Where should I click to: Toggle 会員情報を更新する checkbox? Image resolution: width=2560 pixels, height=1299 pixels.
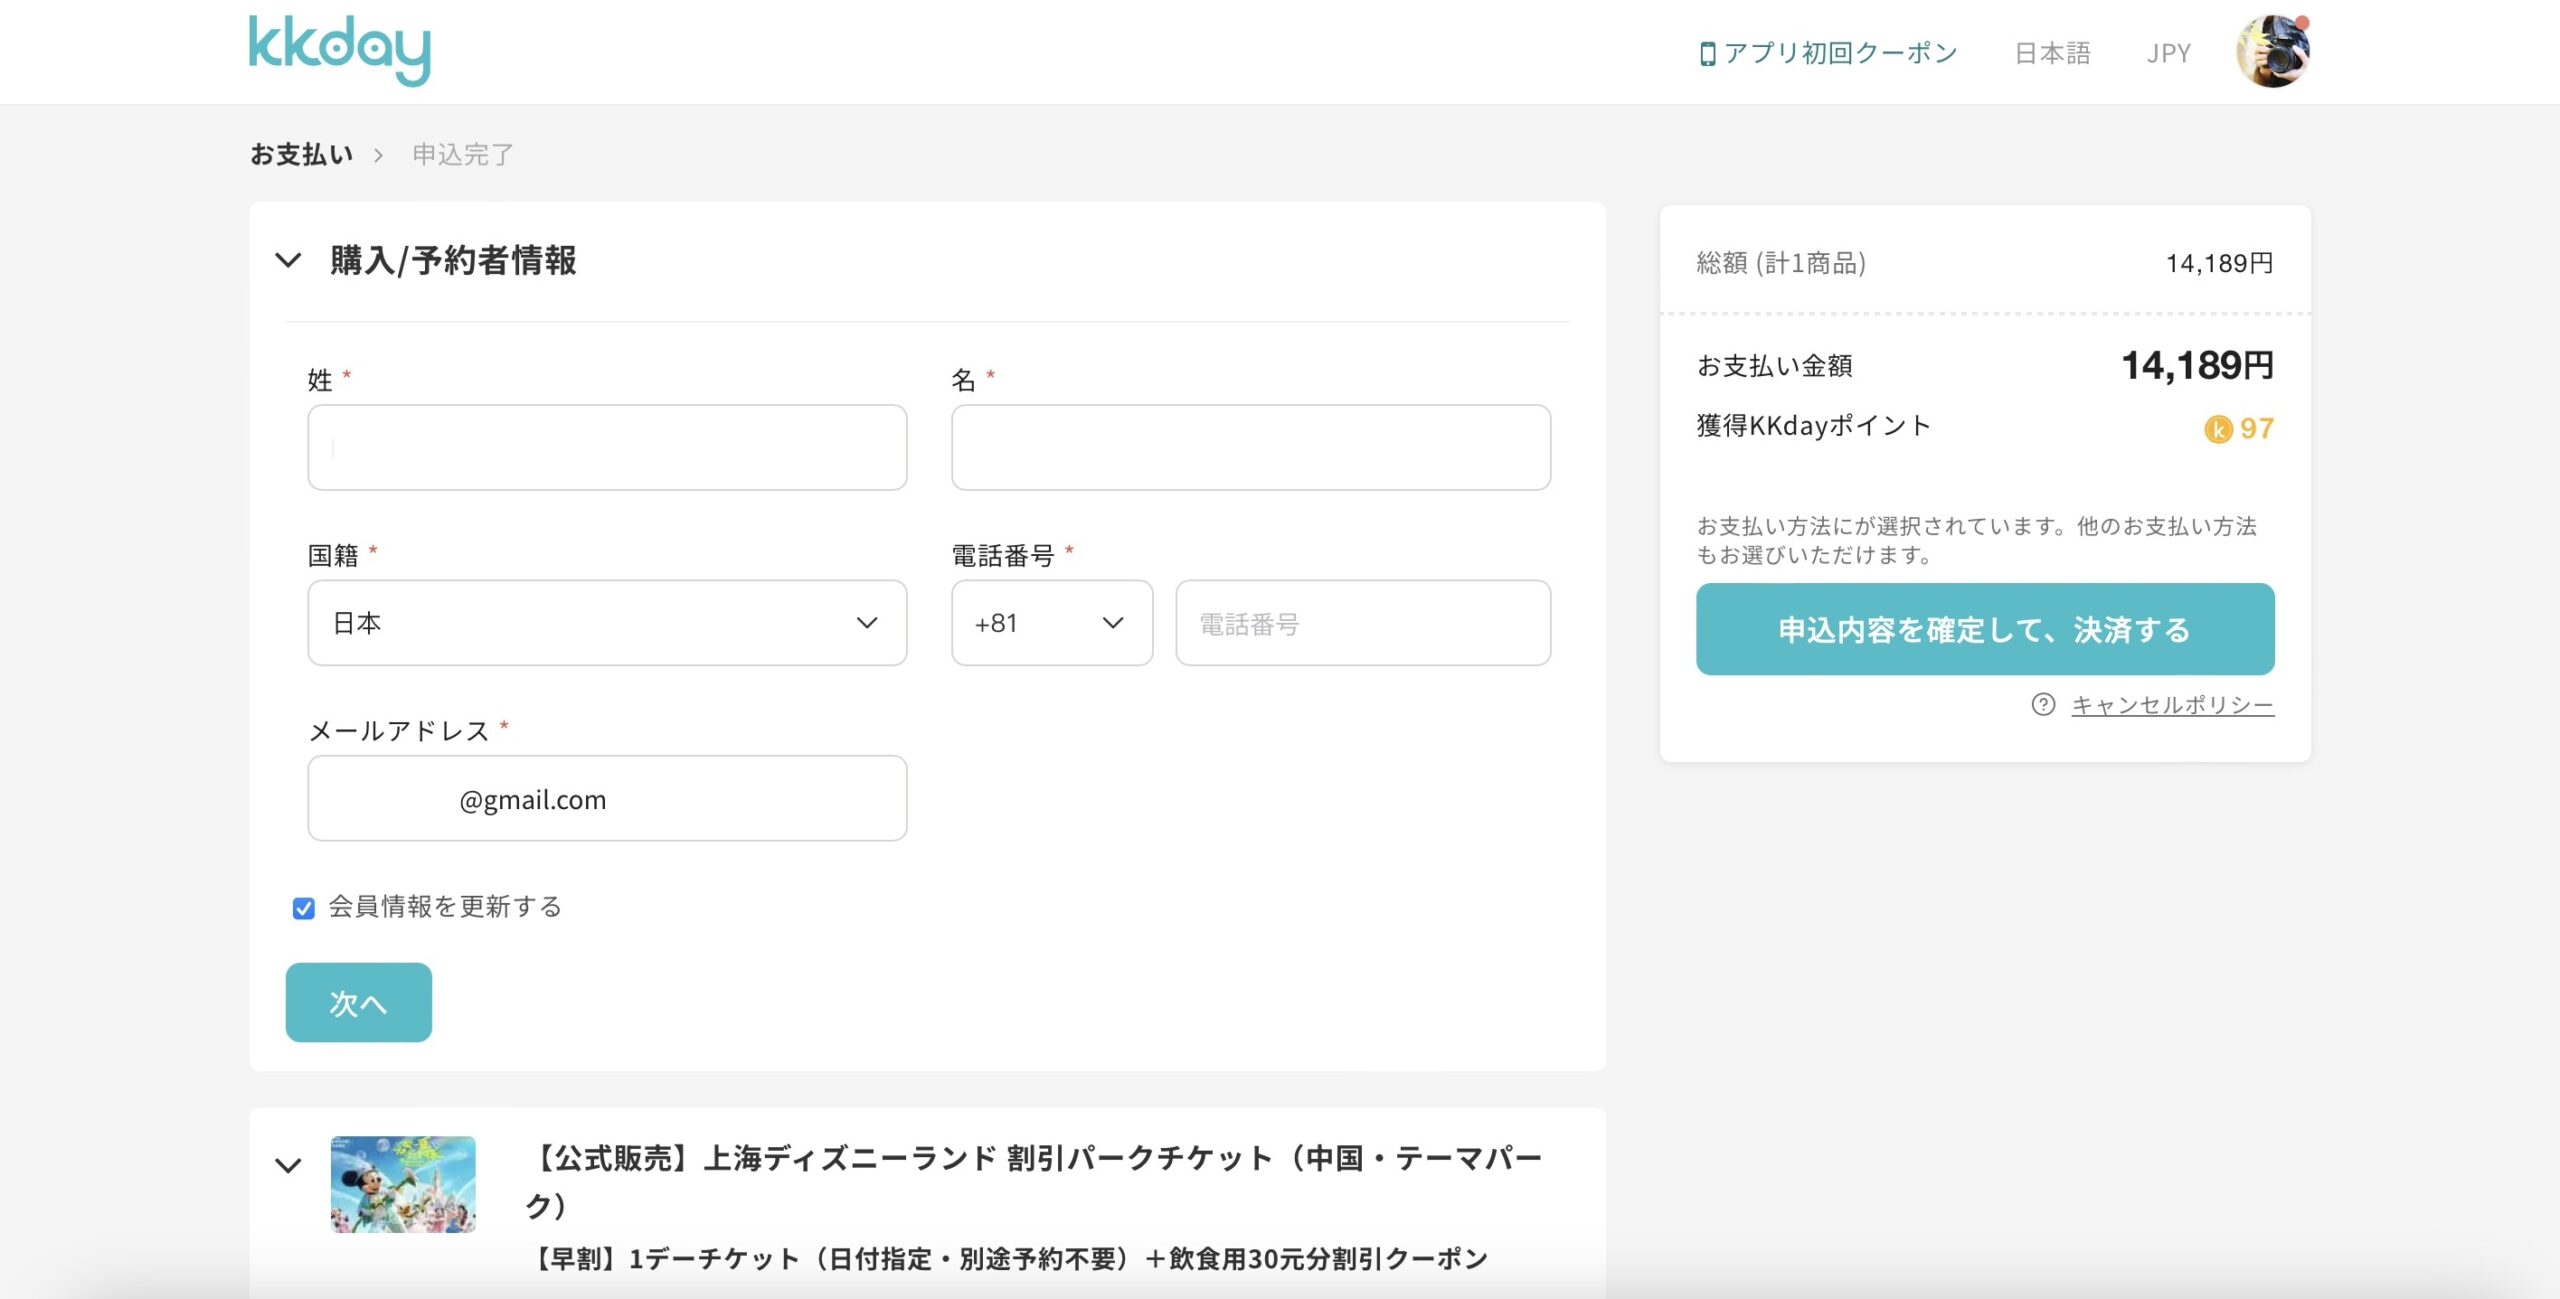point(304,908)
